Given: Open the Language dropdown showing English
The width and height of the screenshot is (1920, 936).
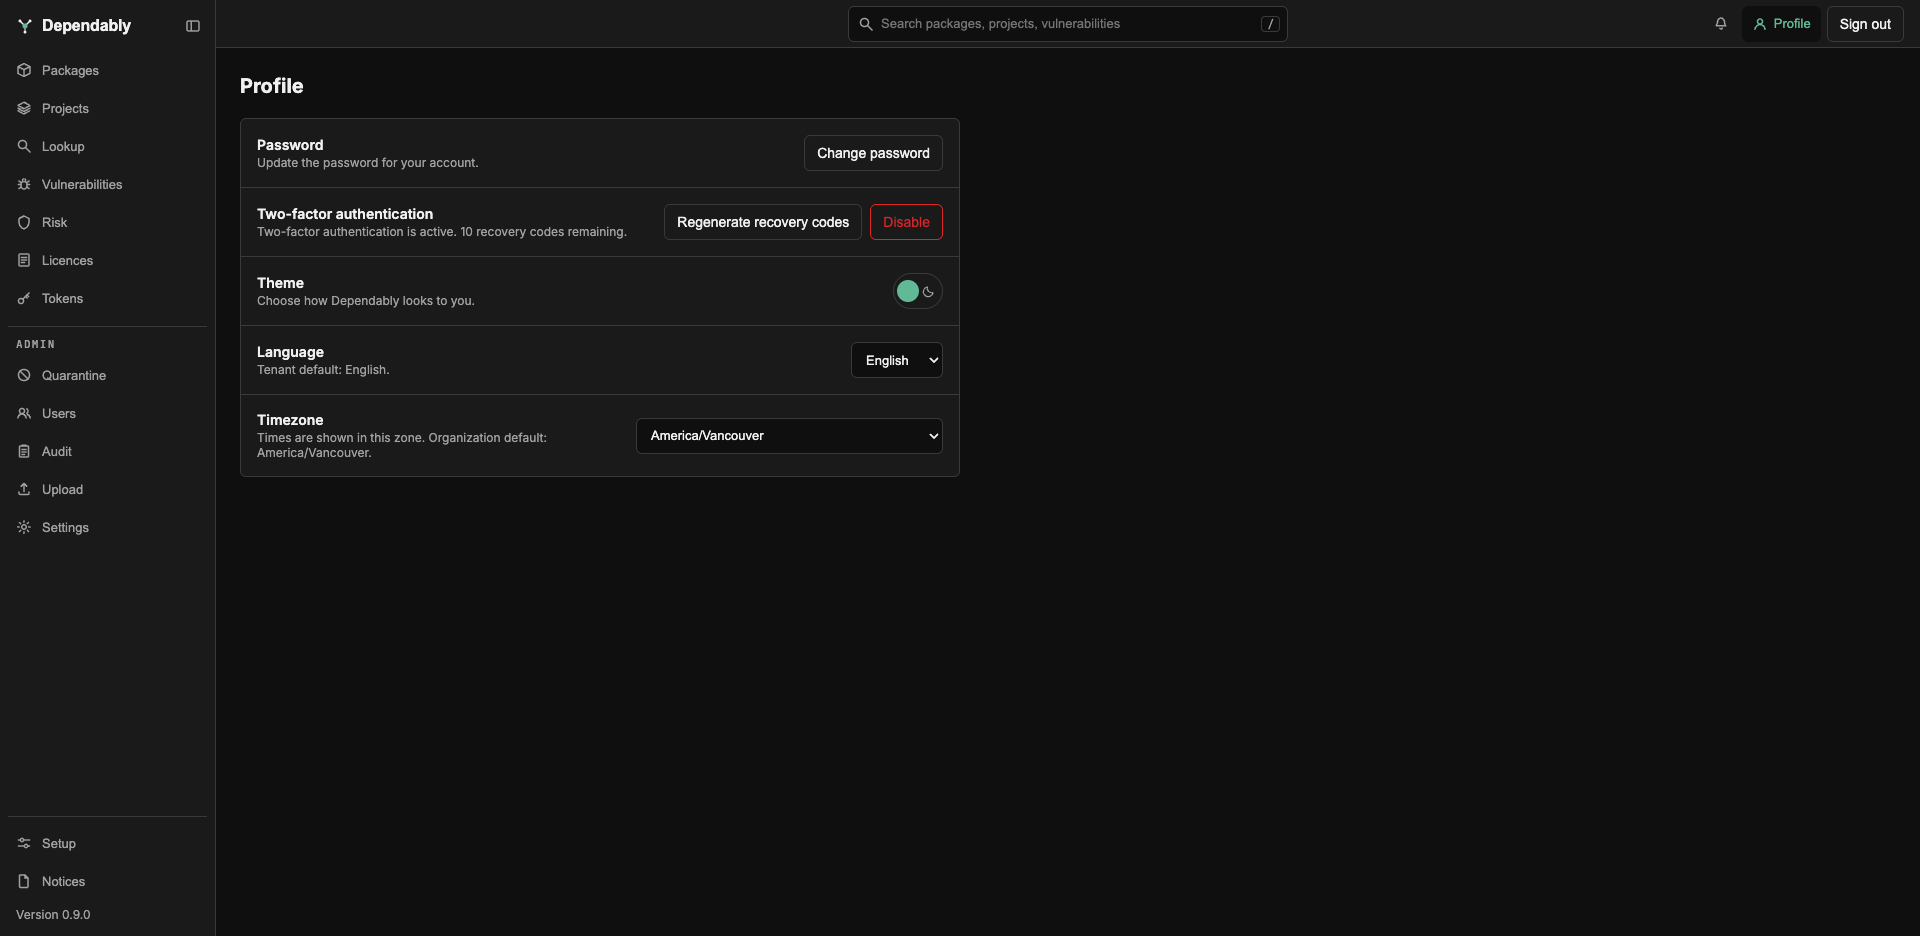Looking at the screenshot, I should (897, 360).
